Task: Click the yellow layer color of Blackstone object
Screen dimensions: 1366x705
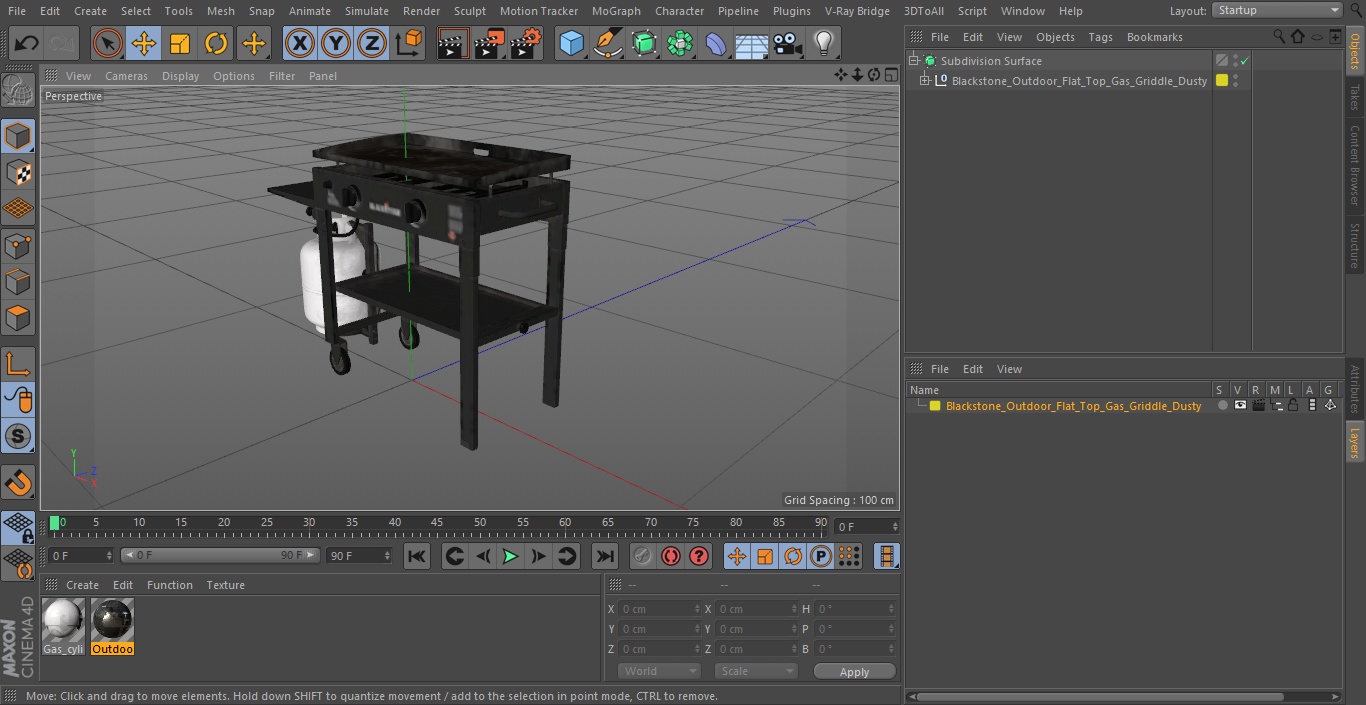Action: pos(1221,81)
